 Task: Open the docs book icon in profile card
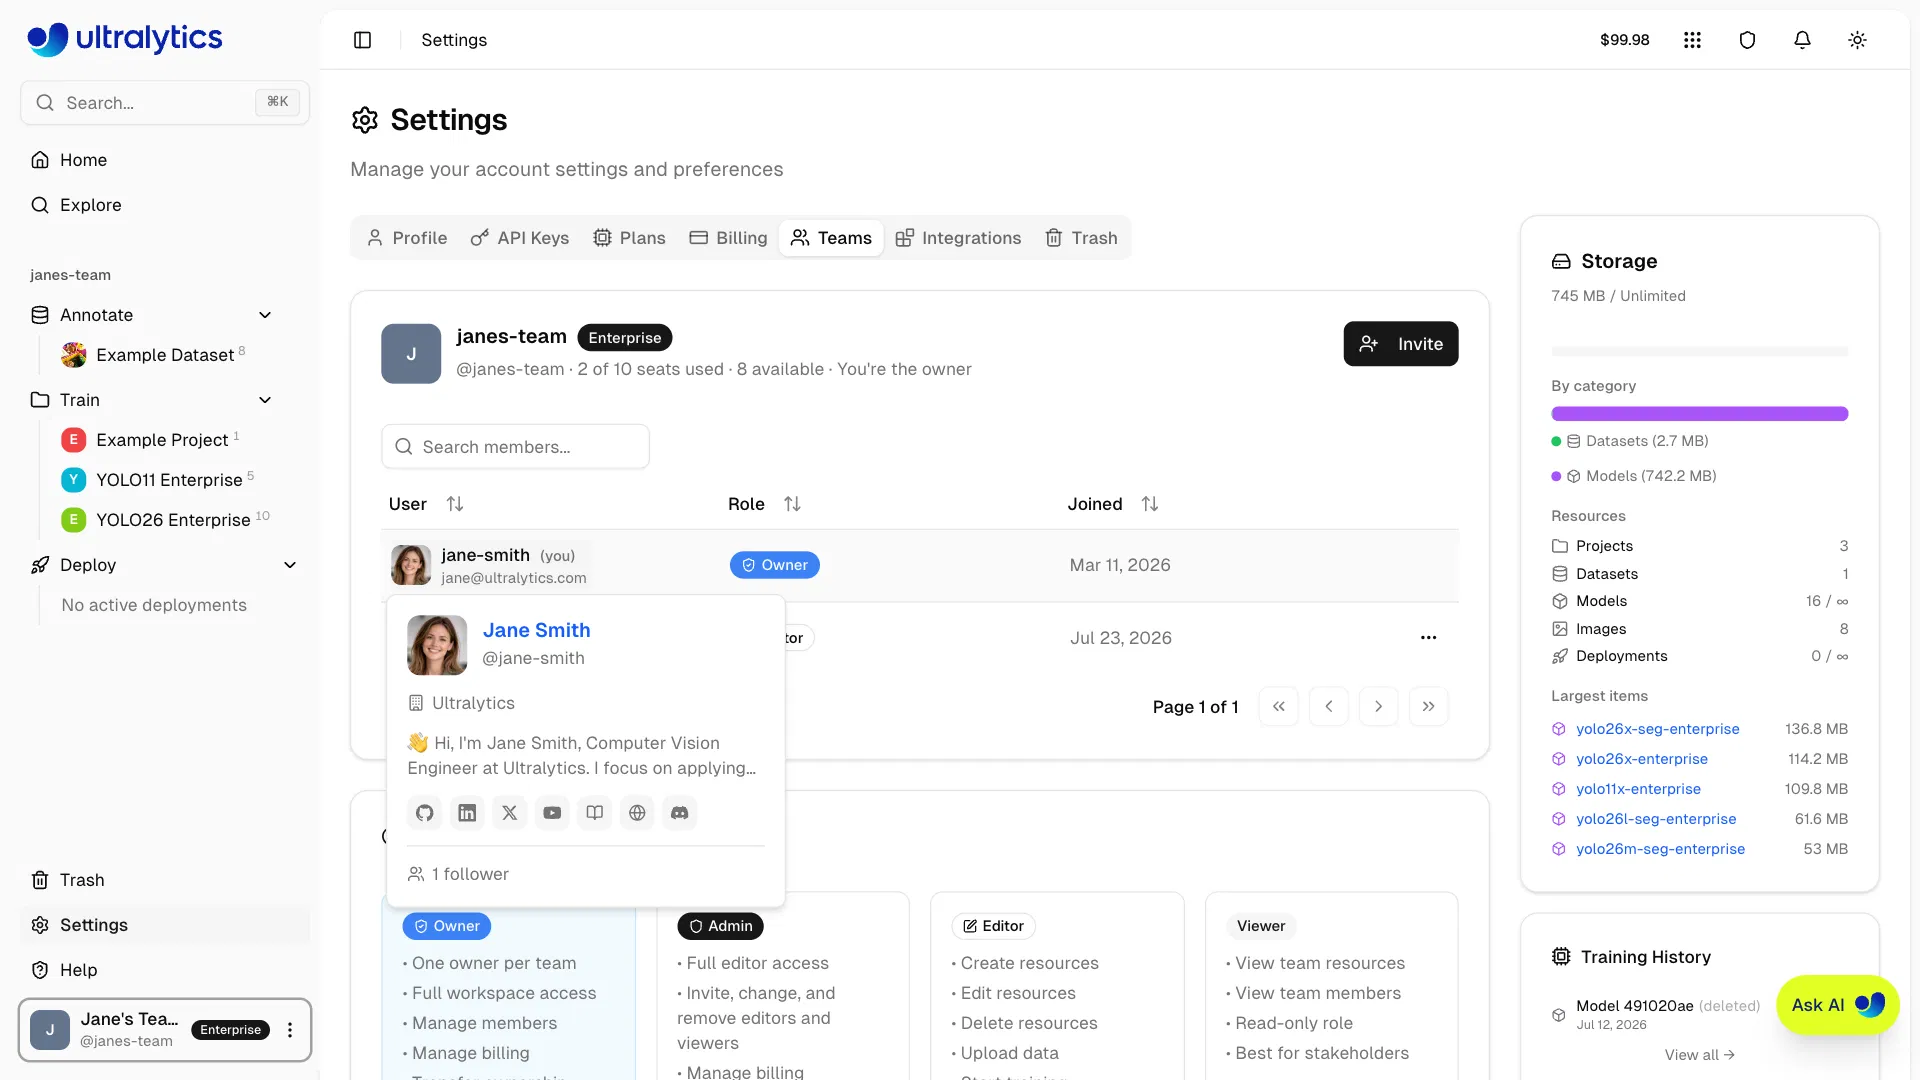coord(595,813)
